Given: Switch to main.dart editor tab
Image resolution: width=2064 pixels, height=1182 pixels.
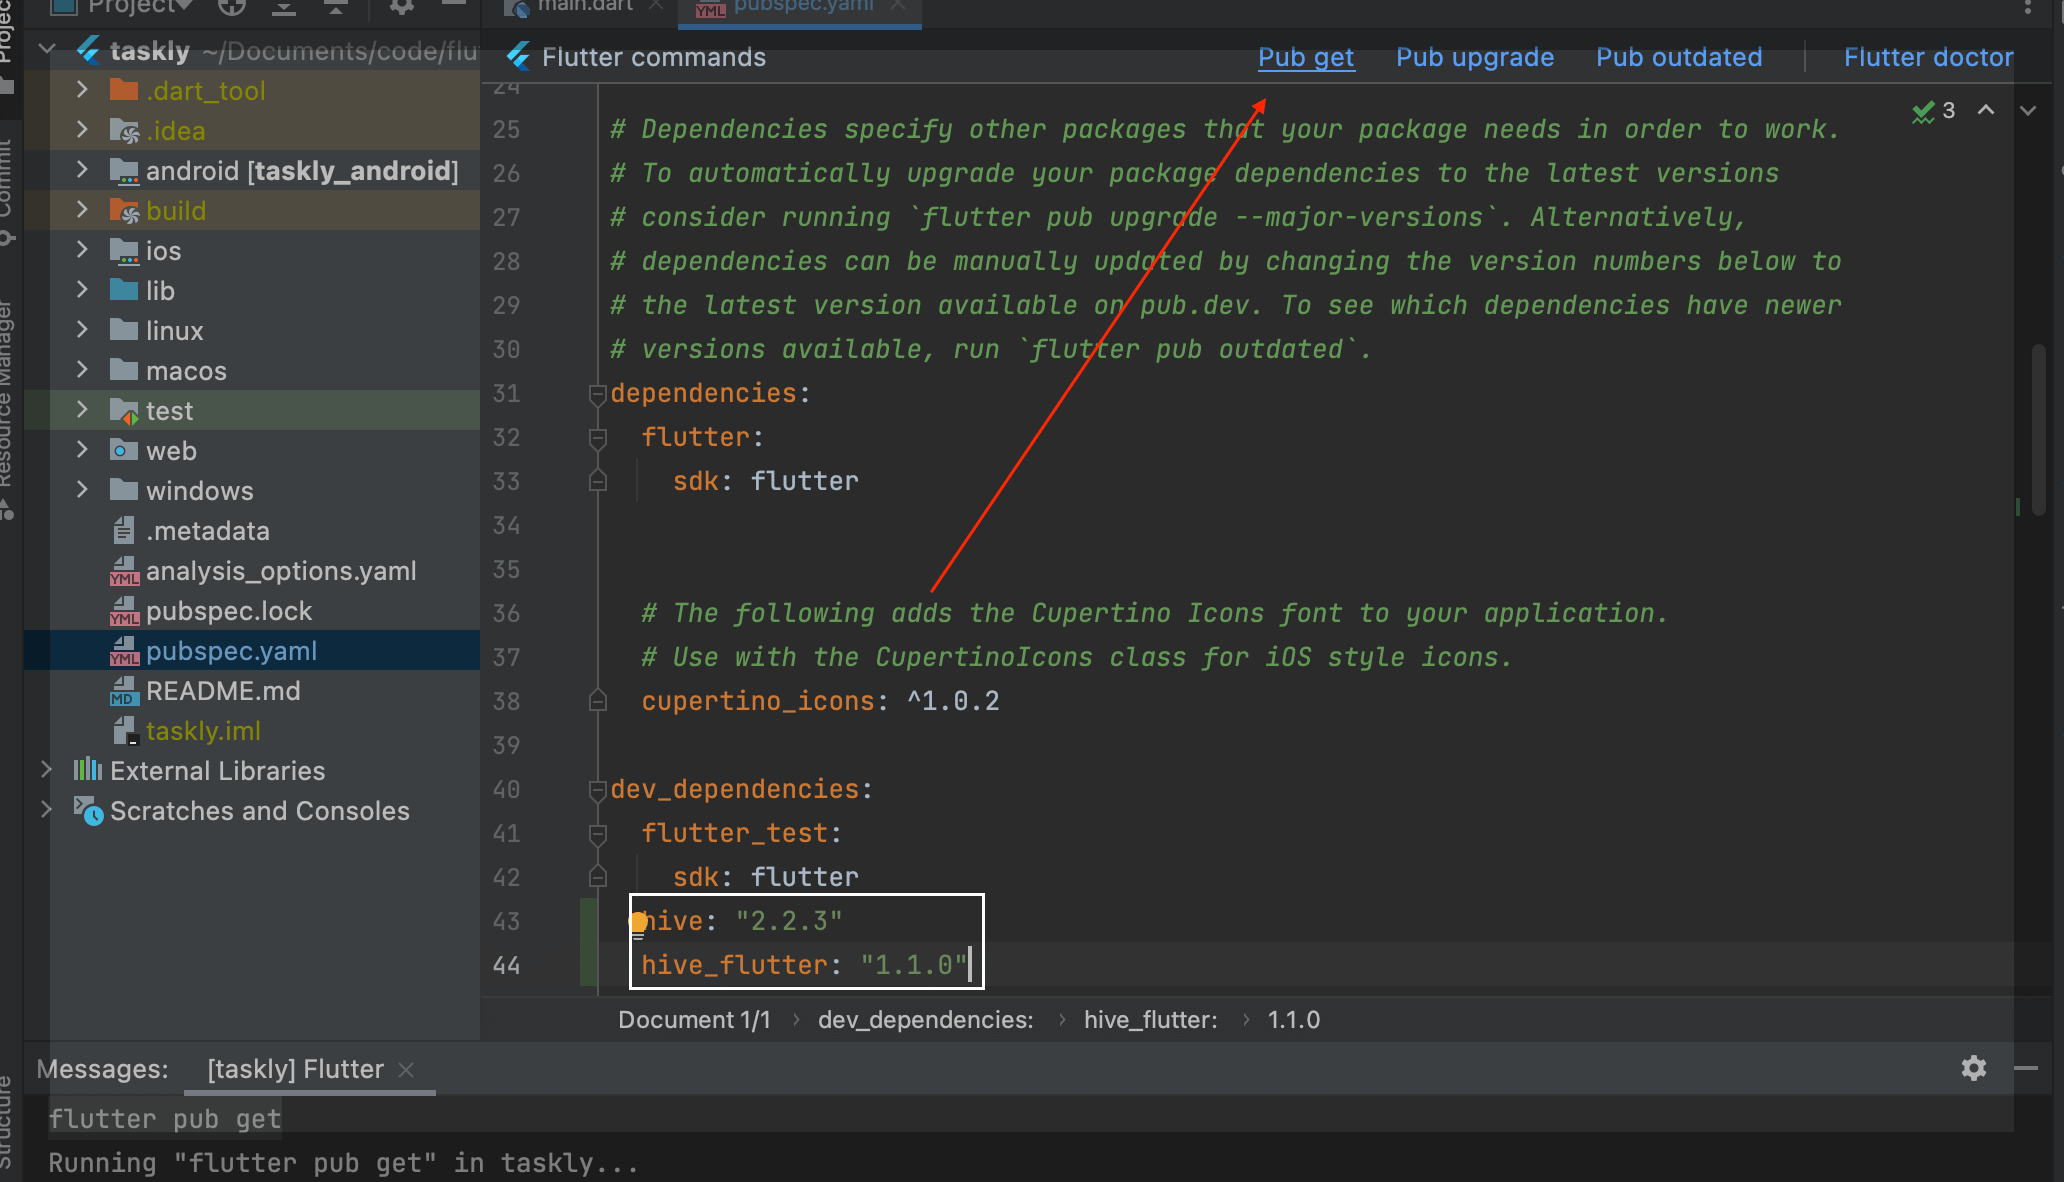Looking at the screenshot, I should click(x=584, y=6).
